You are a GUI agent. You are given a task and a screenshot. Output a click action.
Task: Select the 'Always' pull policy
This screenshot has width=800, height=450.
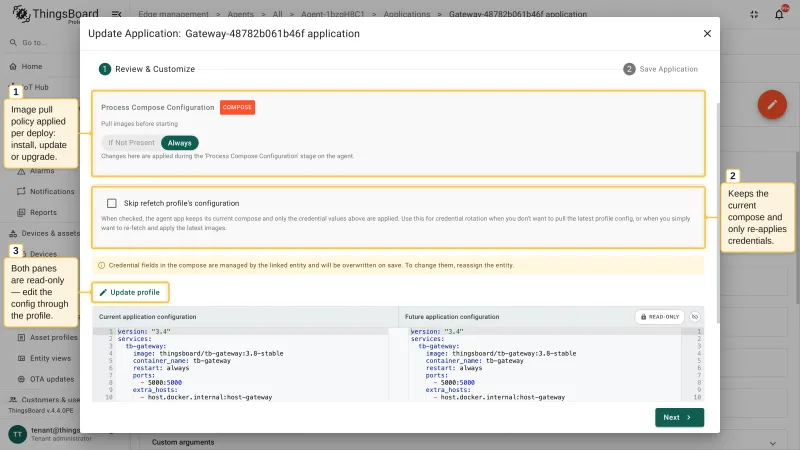[180, 143]
